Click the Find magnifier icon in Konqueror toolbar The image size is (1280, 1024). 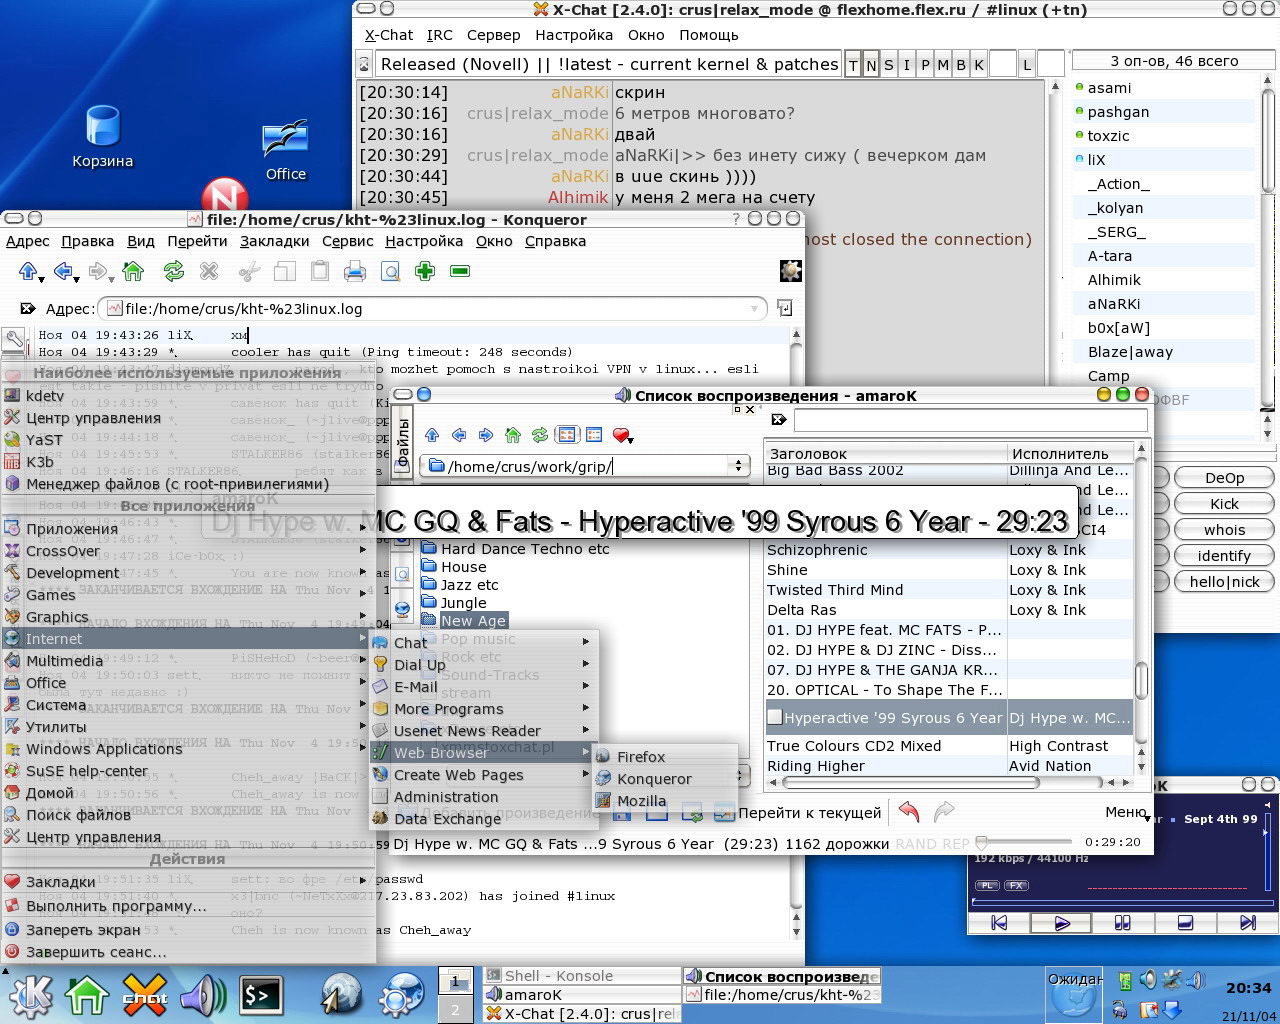point(390,271)
